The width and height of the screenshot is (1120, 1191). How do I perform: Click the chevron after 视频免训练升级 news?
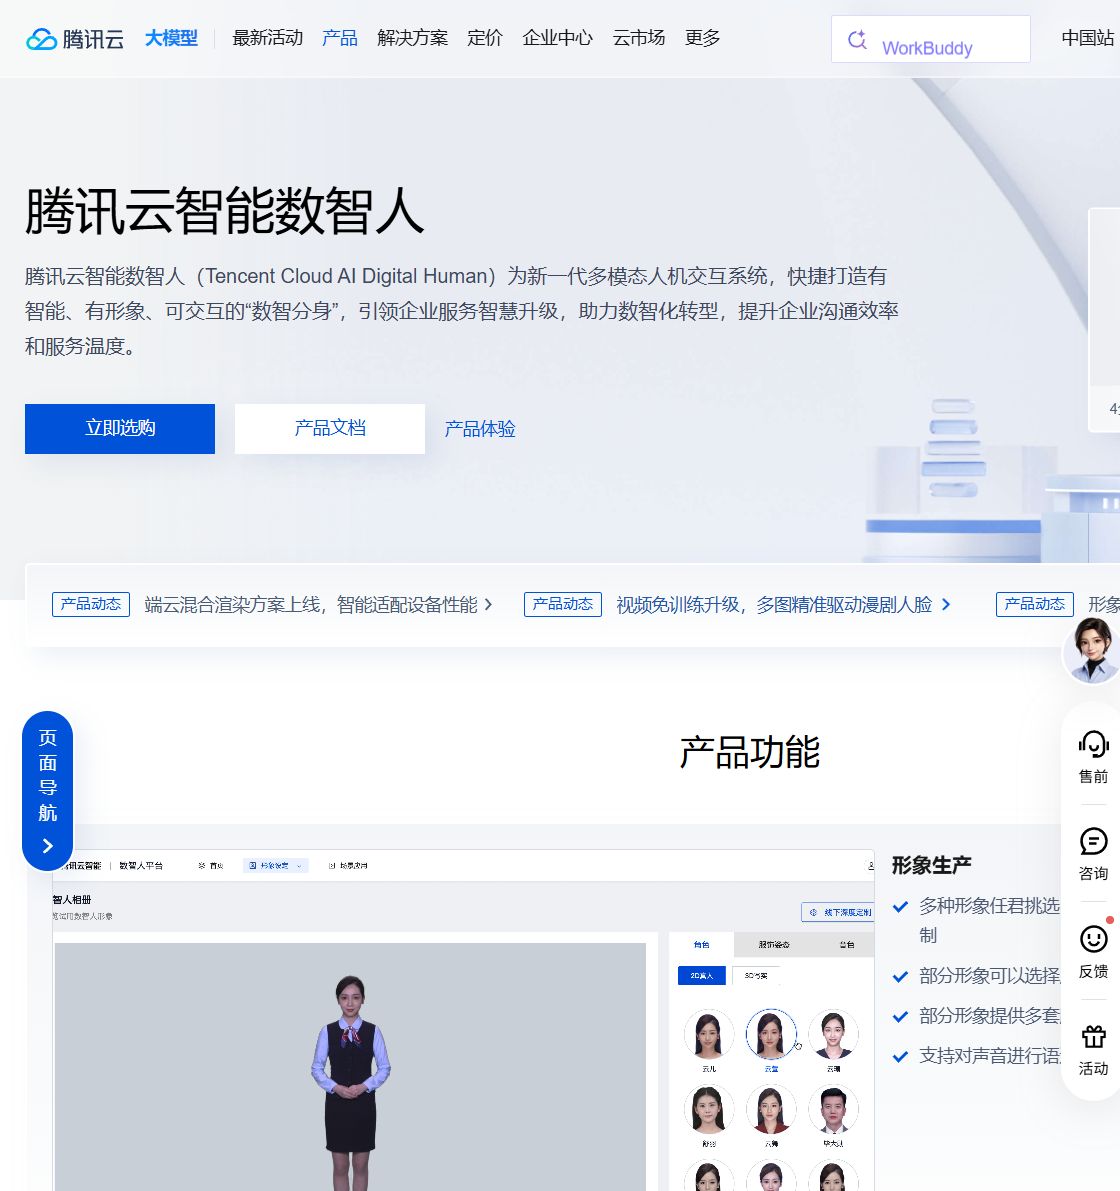pyautogui.click(x=945, y=605)
